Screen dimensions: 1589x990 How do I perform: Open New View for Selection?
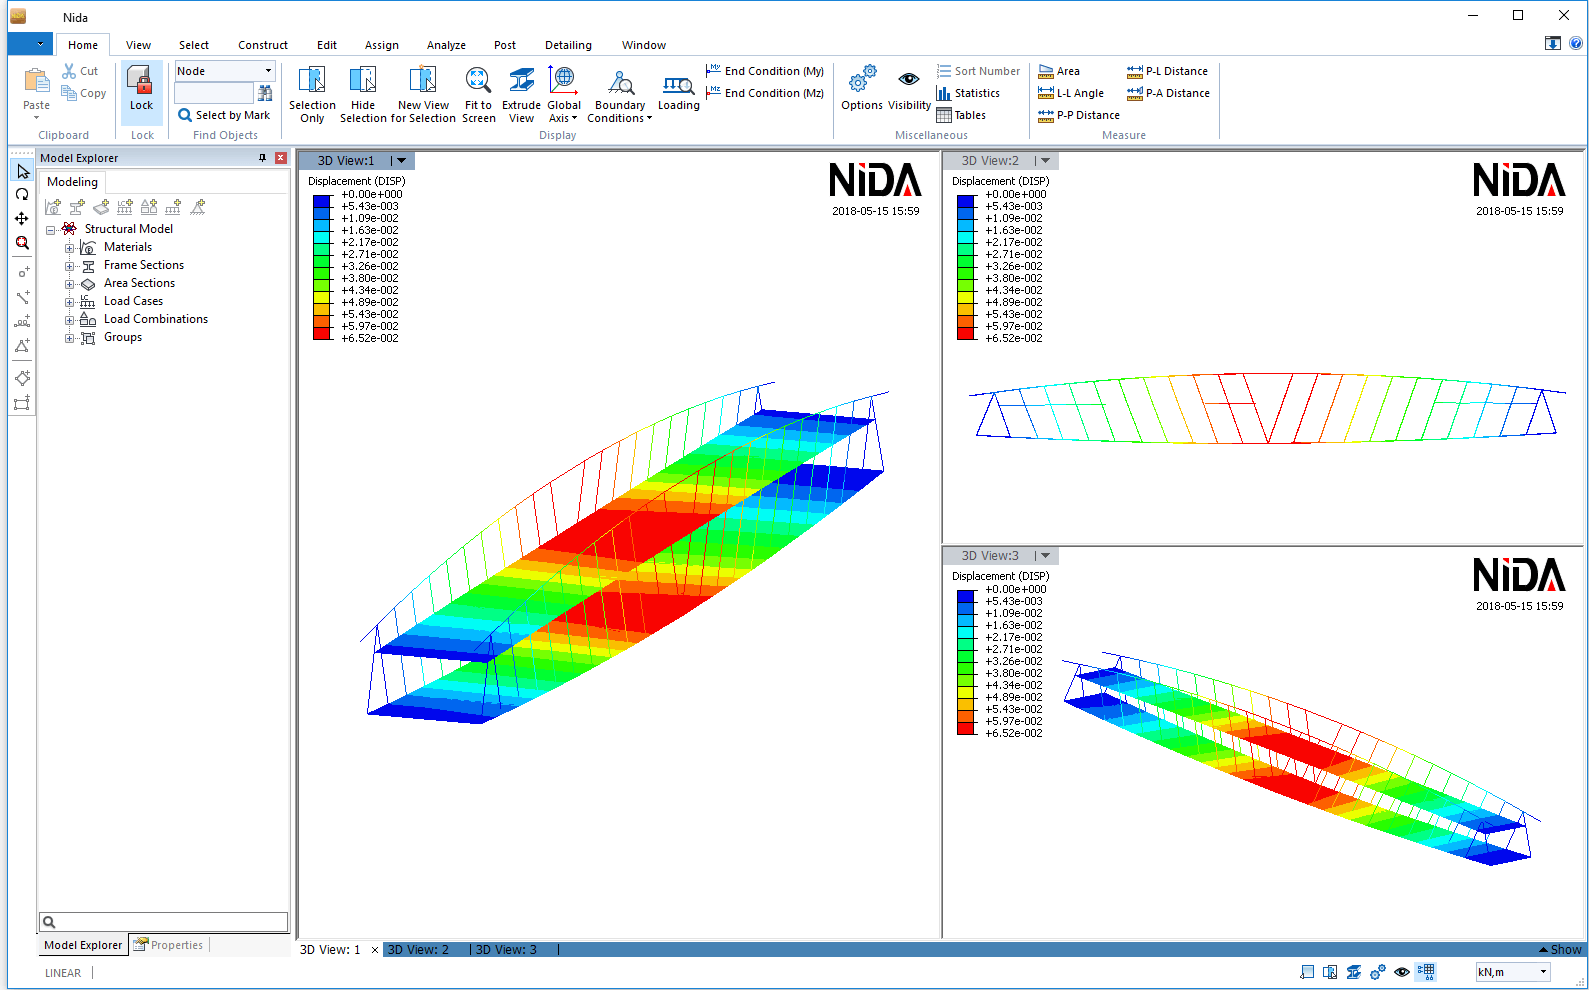coord(423,95)
